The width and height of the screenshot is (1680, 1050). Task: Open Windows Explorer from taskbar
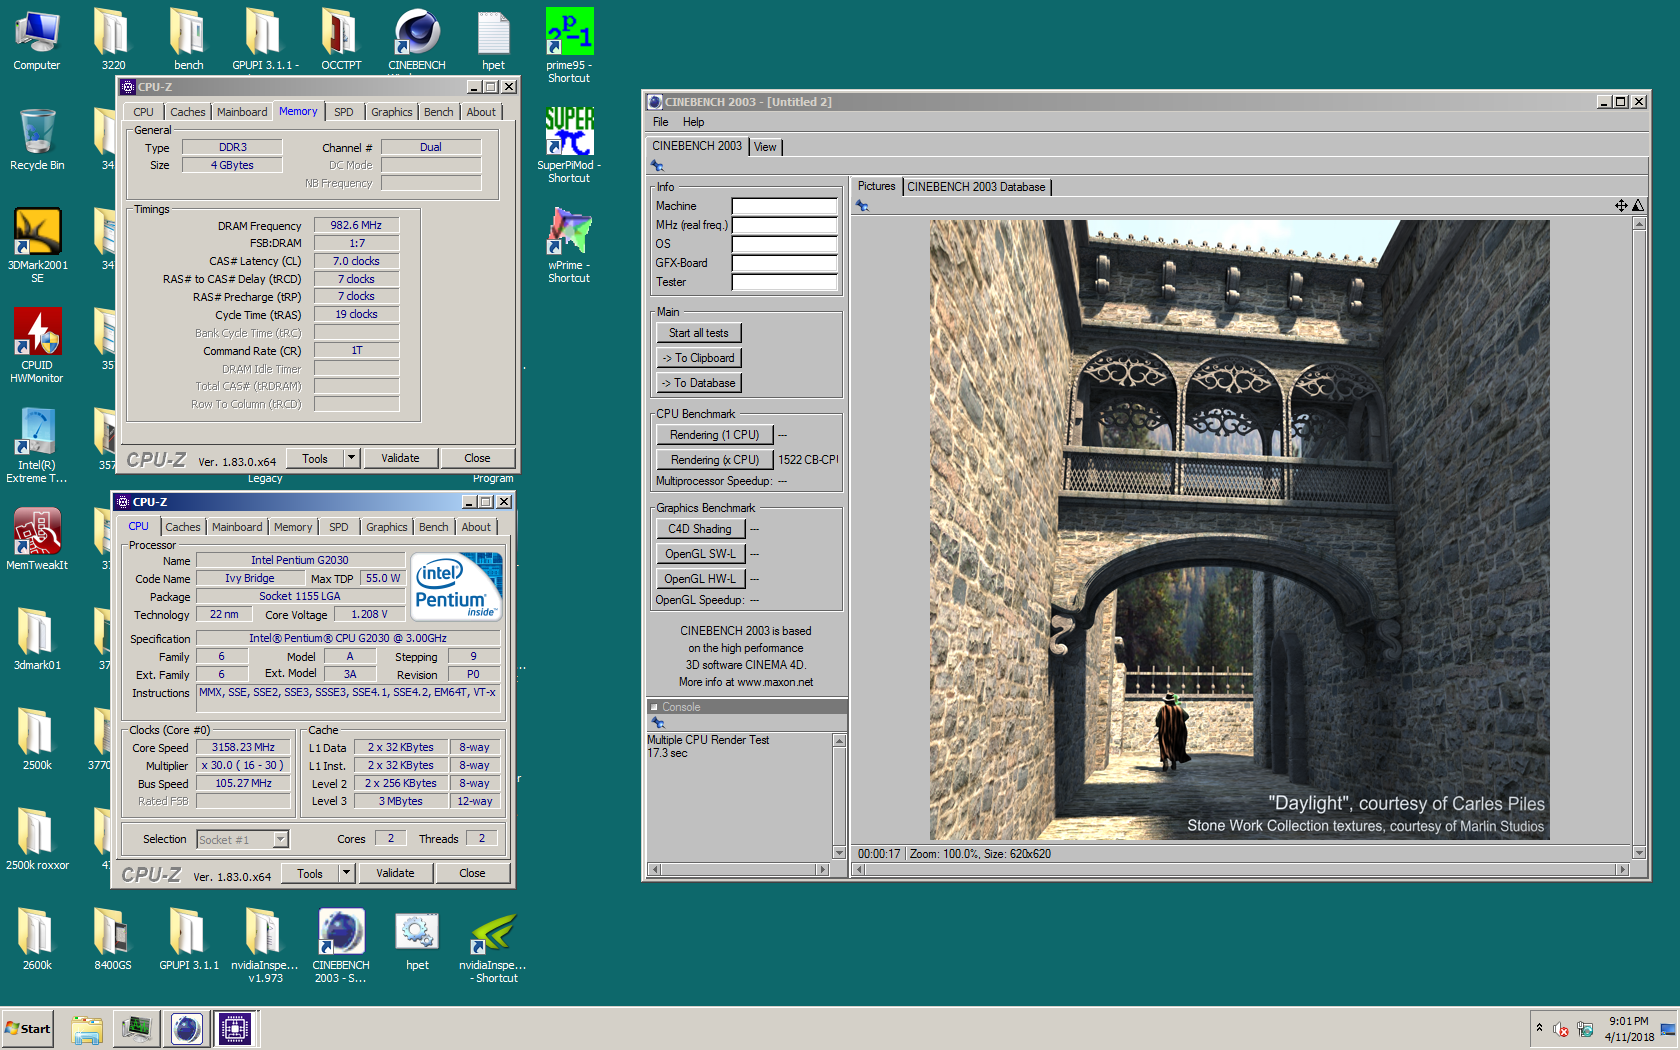87,1028
